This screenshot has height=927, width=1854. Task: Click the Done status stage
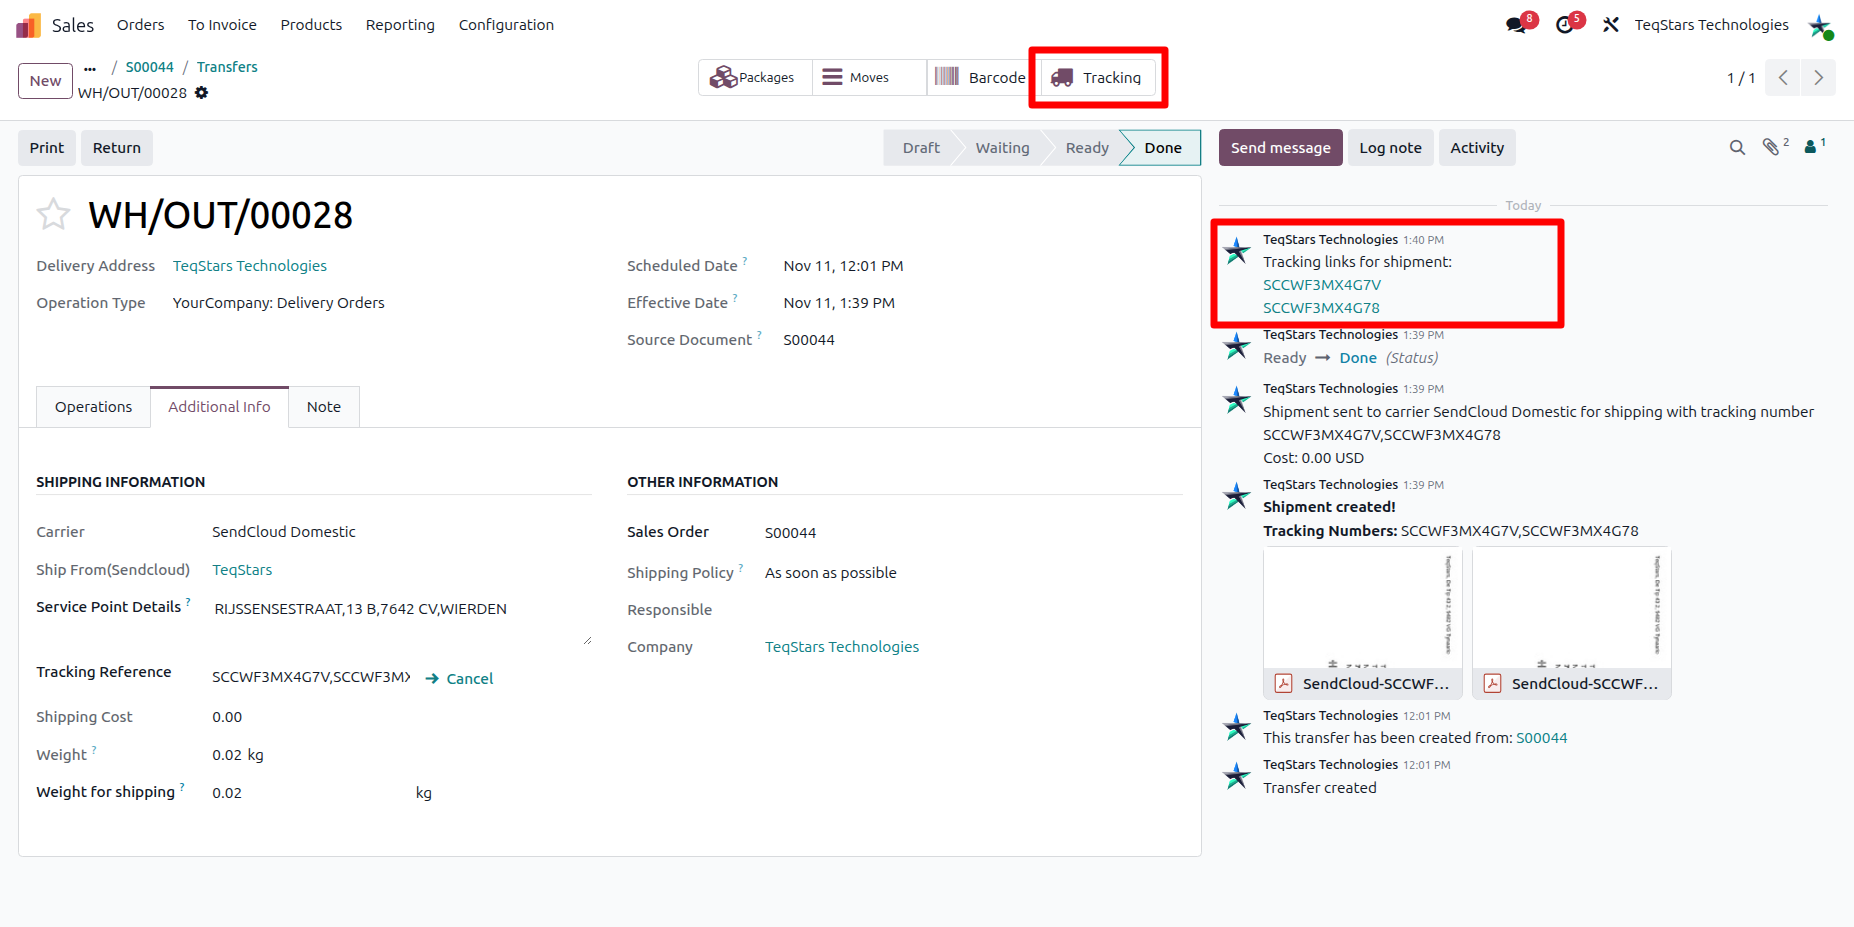click(1162, 148)
